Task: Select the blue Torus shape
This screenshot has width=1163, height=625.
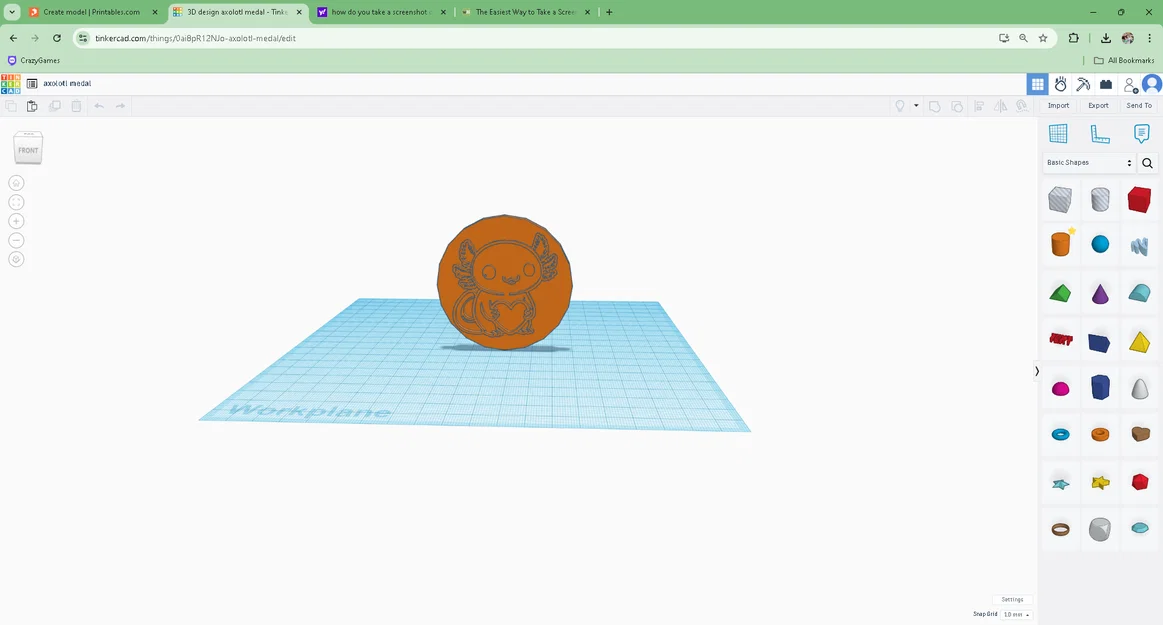Action: coord(1061,434)
